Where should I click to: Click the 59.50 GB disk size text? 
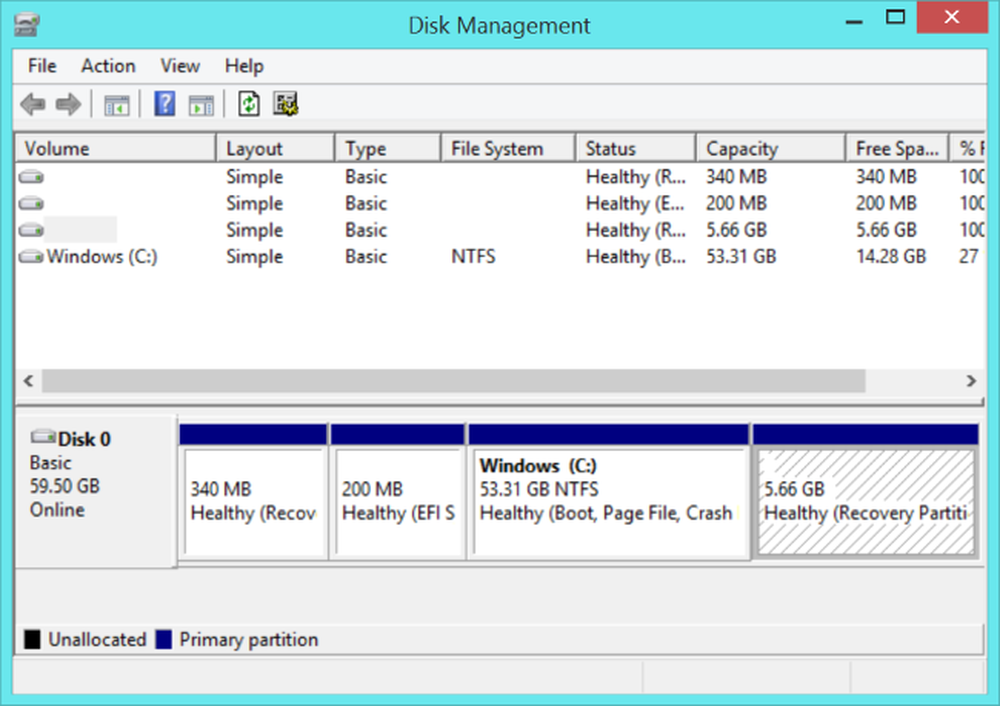click(x=64, y=486)
